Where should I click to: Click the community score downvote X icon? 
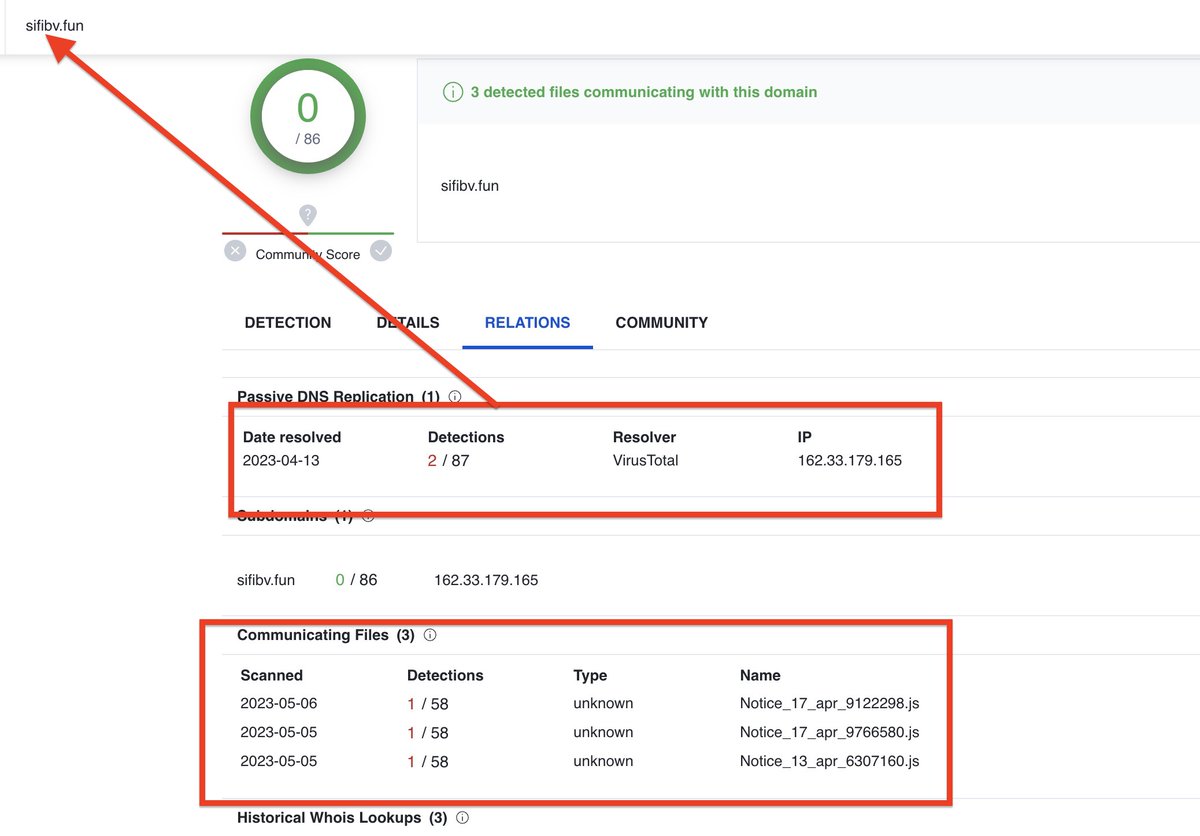tap(235, 251)
